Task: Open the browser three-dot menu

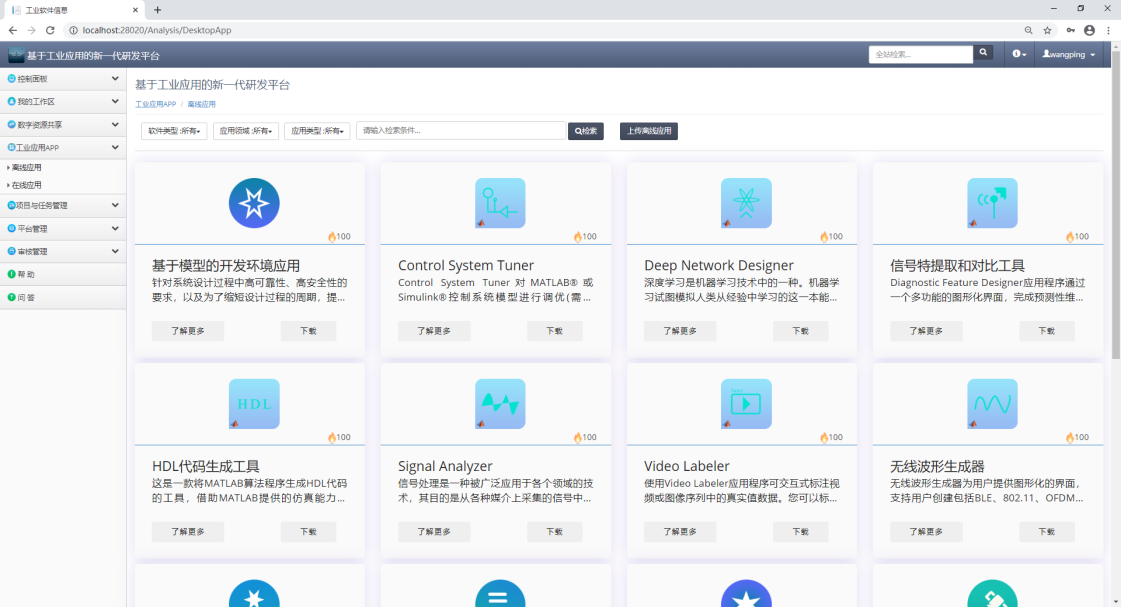Action: point(1108,30)
